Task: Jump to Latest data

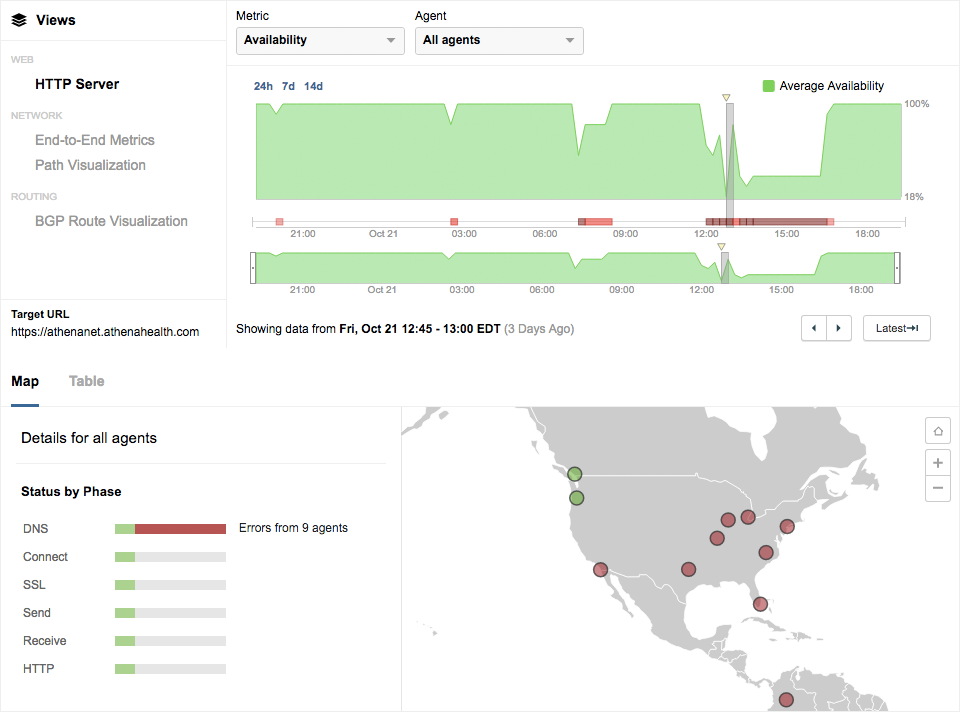Action: click(x=896, y=328)
